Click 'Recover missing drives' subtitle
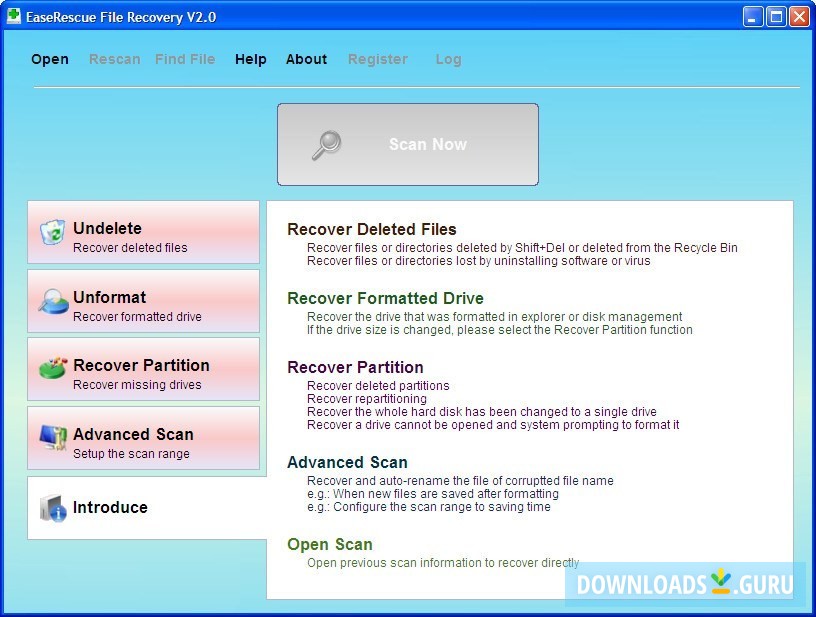Screen dimensions: 816x617 point(137,384)
